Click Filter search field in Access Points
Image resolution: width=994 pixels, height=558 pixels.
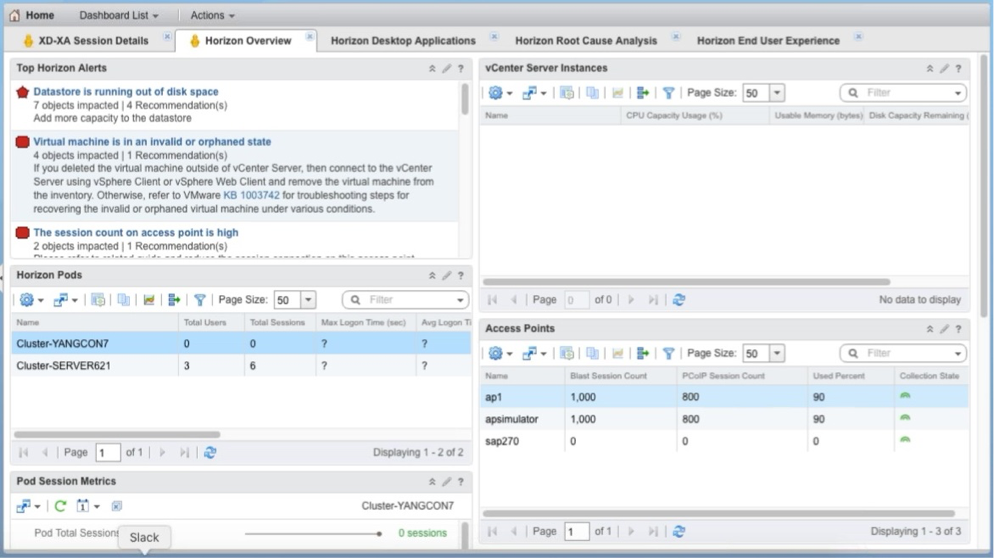[903, 353]
